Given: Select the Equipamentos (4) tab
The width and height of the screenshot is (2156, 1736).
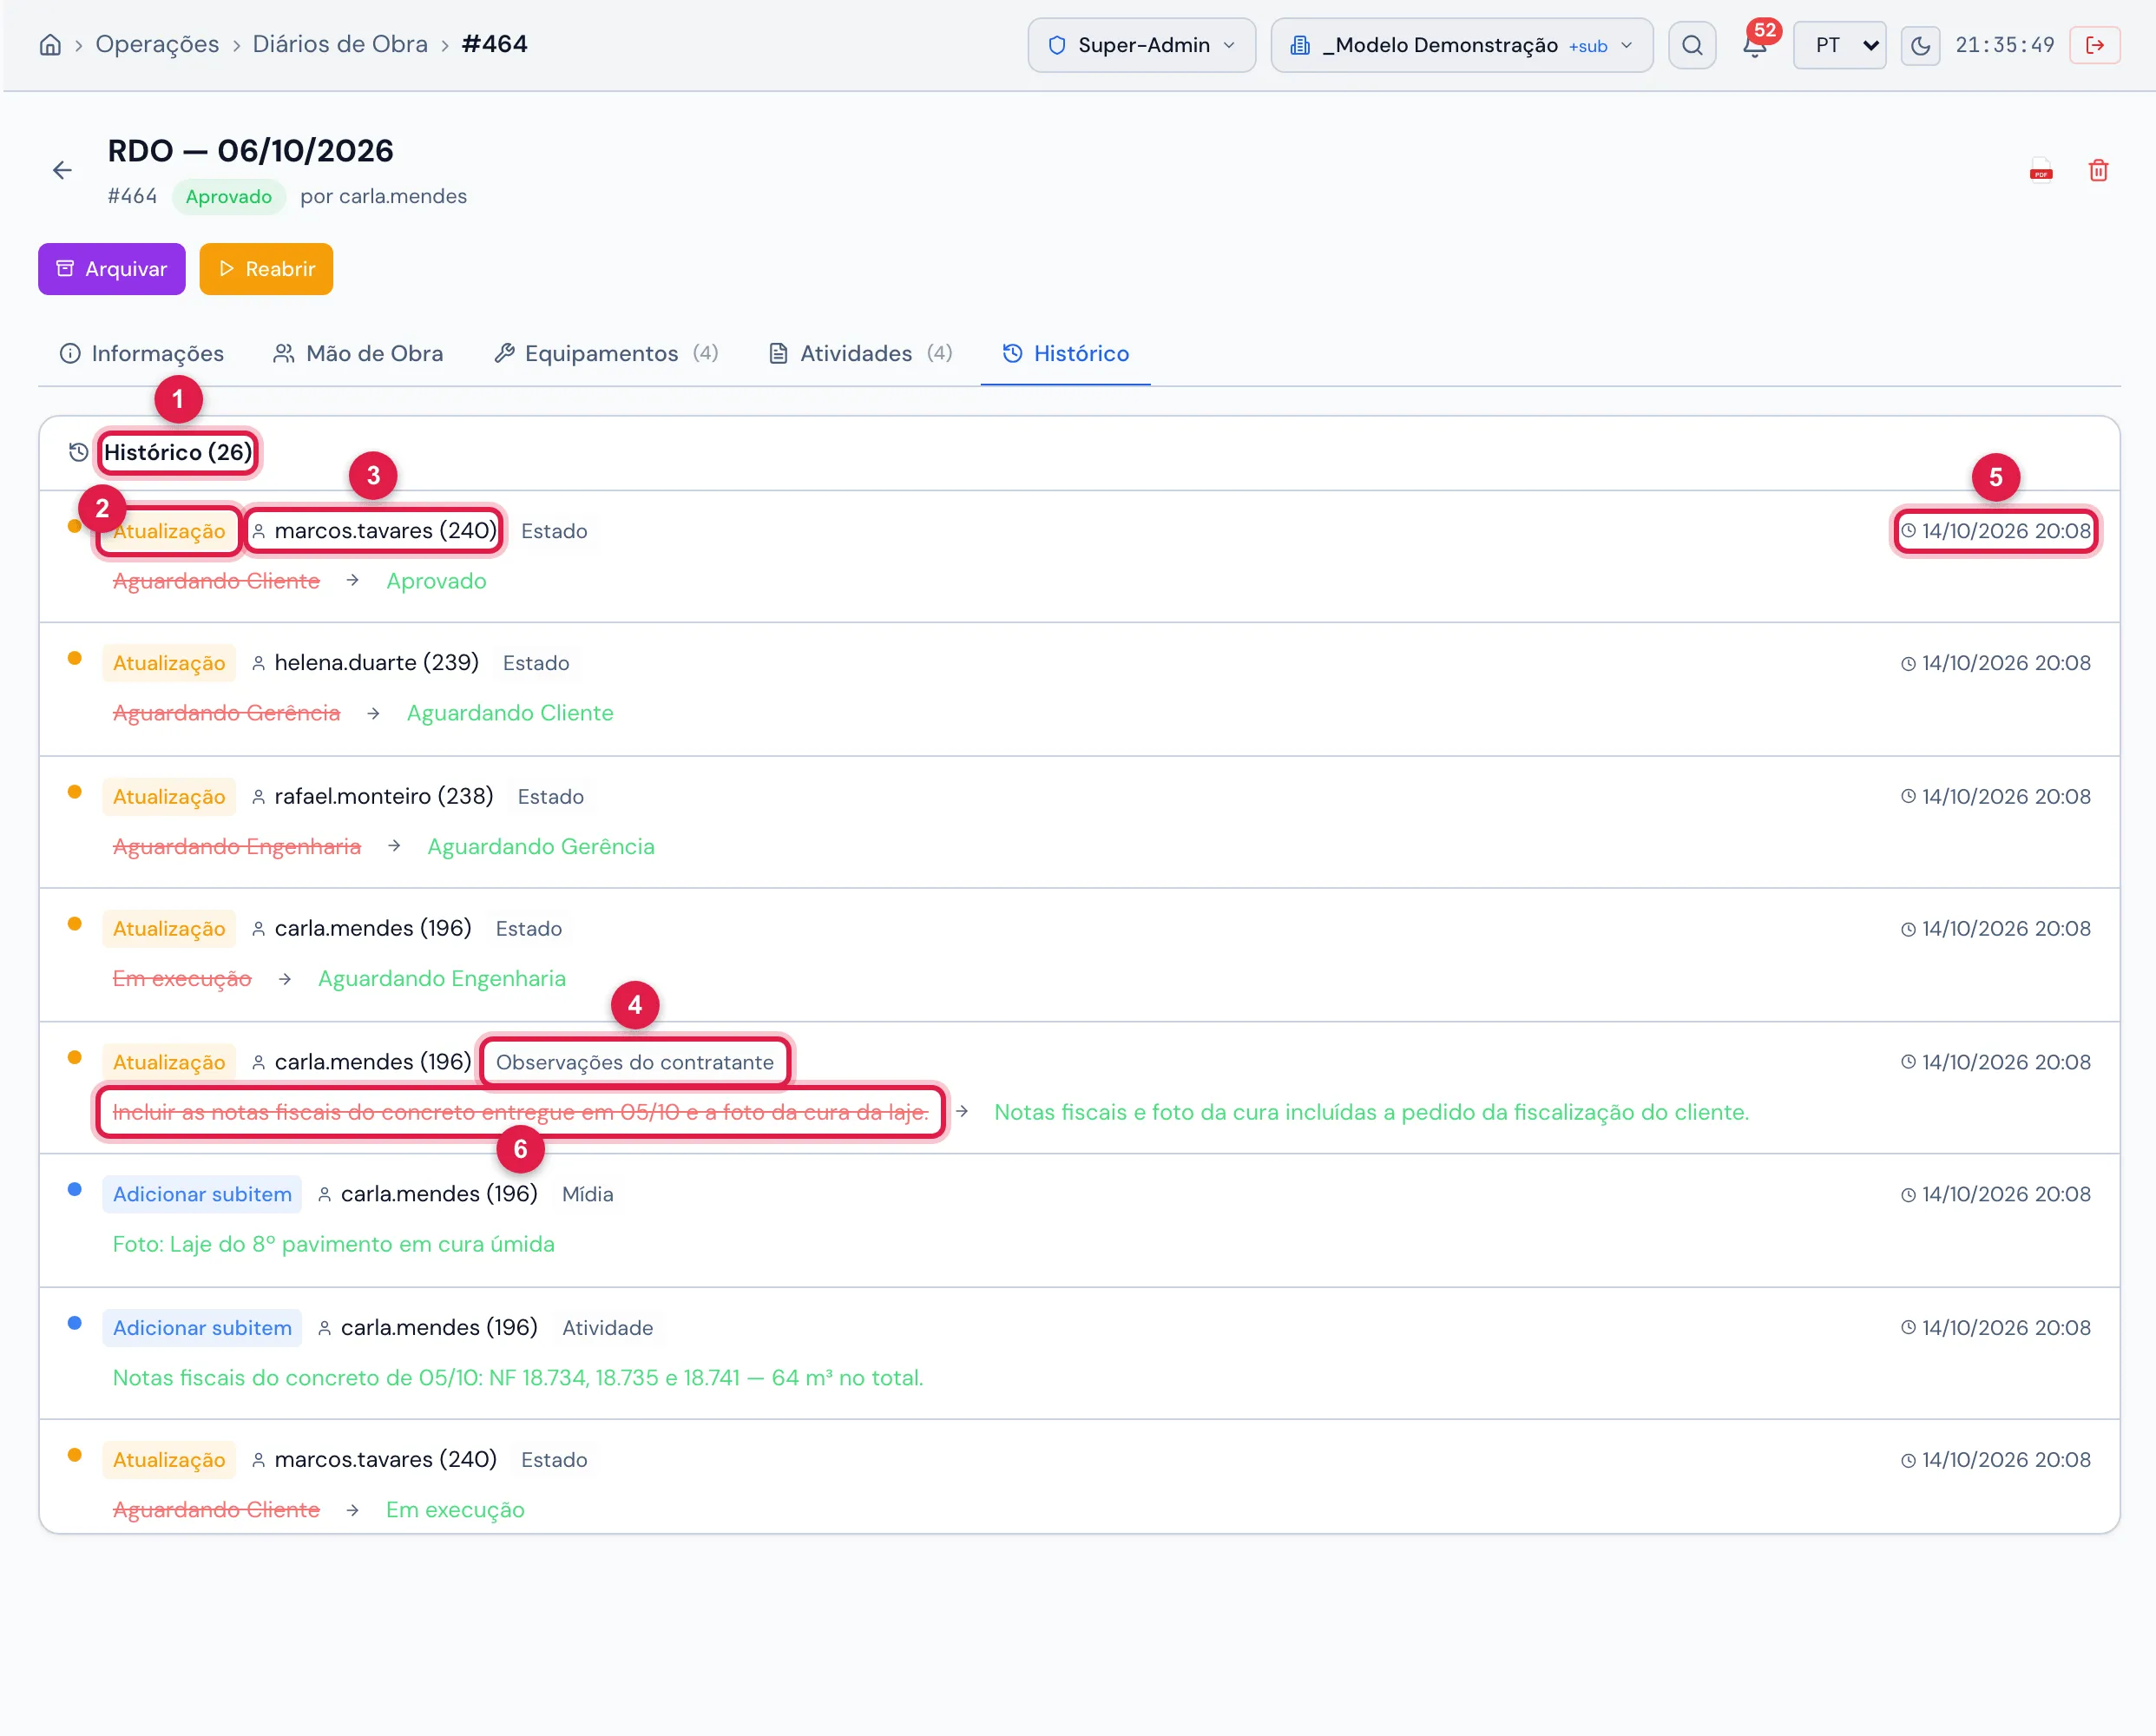Looking at the screenshot, I should pos(606,353).
